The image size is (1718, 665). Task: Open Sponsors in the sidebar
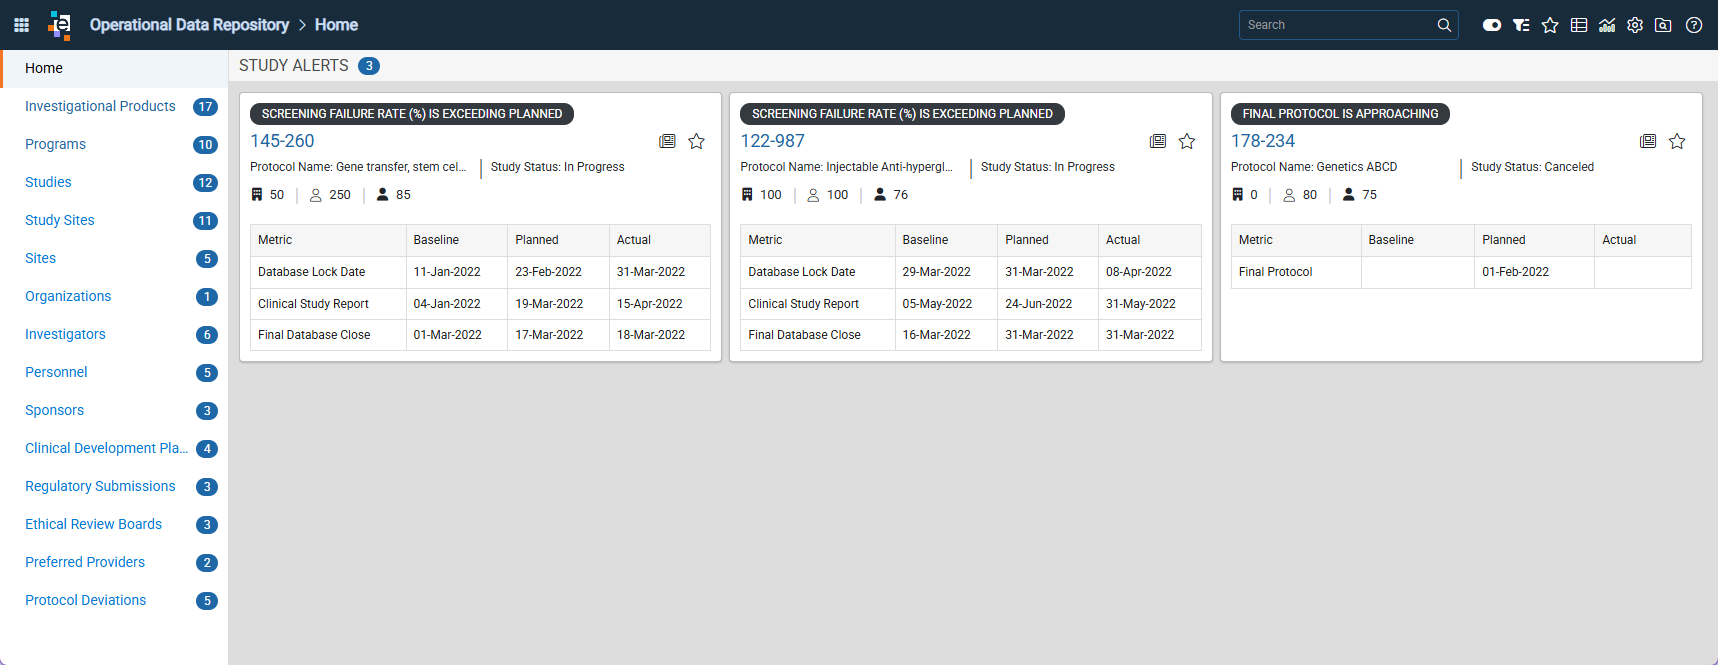click(x=54, y=410)
